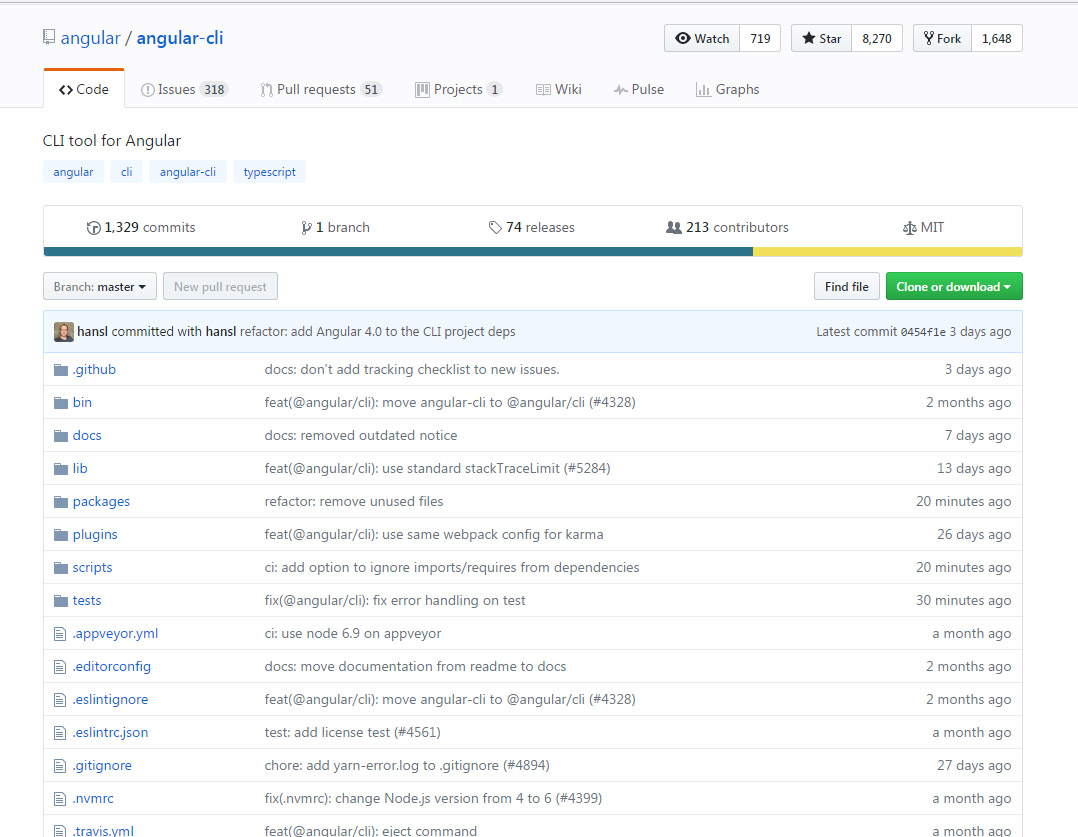Click the repository book icon beside angular
The image size is (1078, 837).
point(49,37)
